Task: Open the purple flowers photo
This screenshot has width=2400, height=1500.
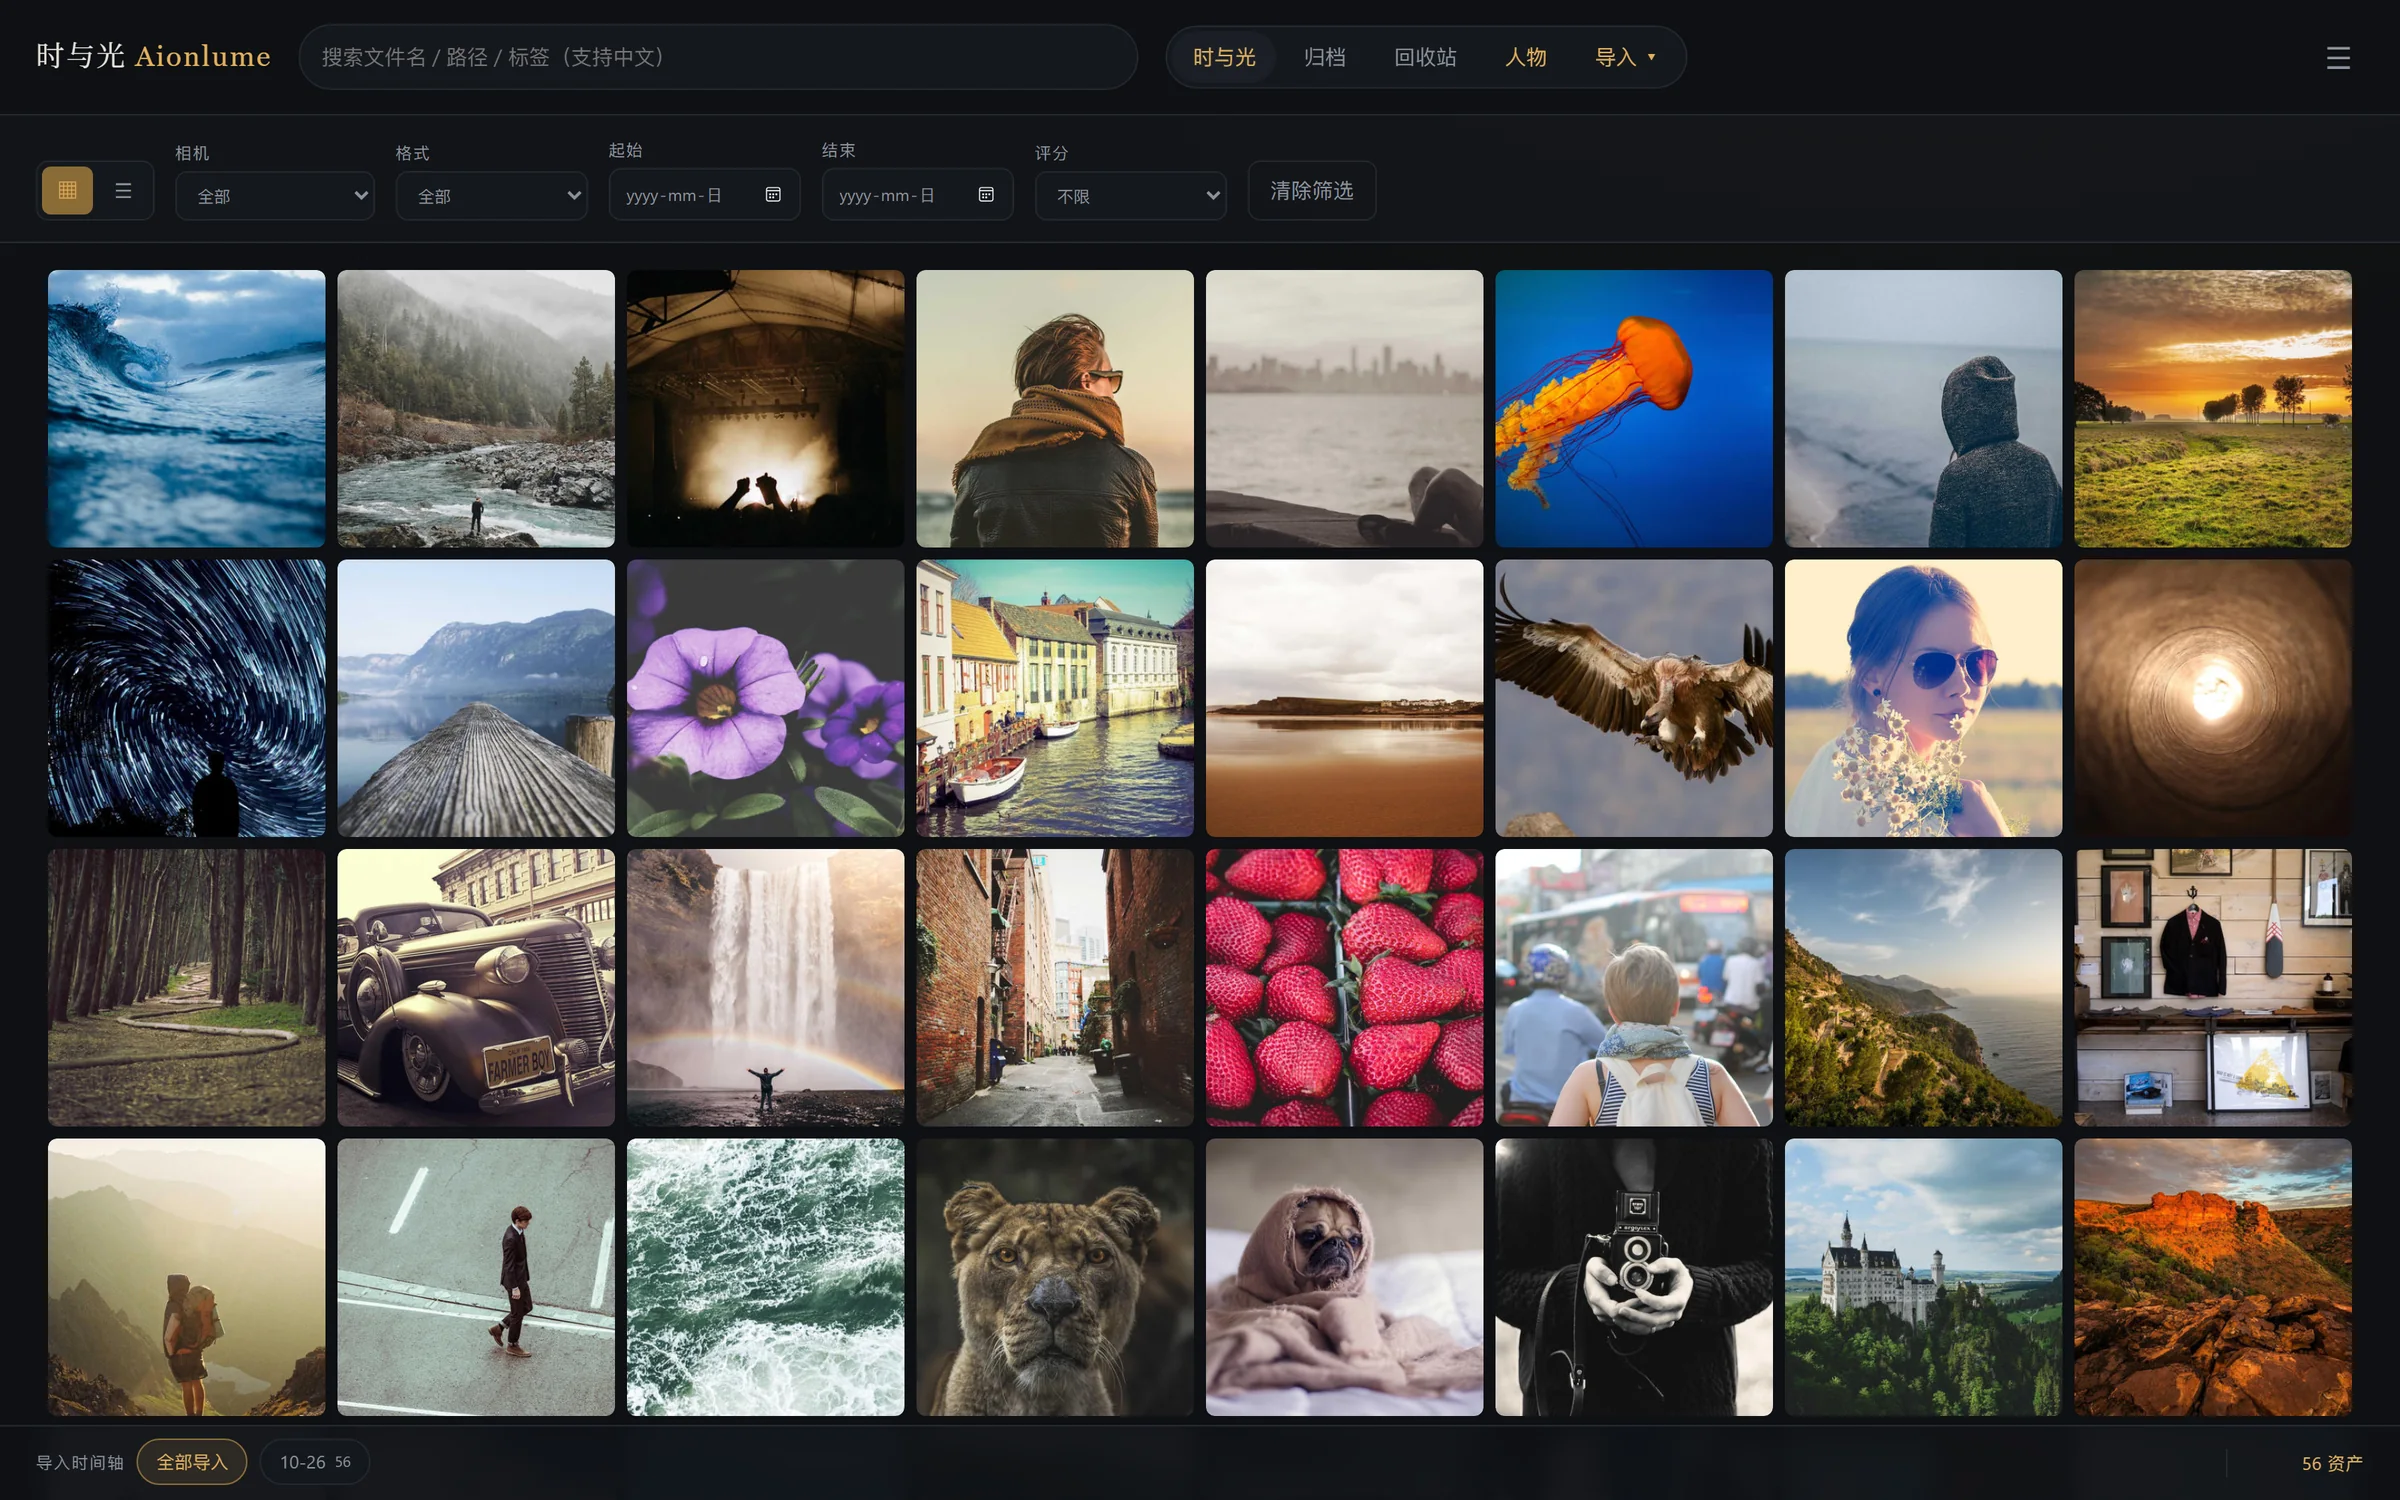Action: [x=766, y=698]
